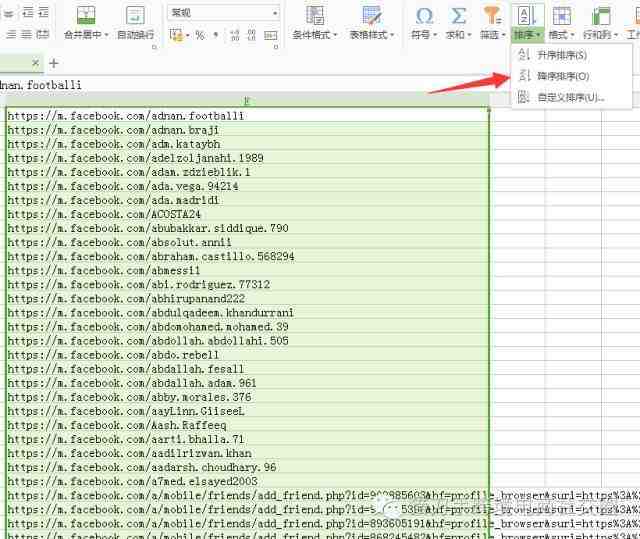The height and width of the screenshot is (539, 640).
Task: Click the distributed alignment icon
Action: coord(42,34)
